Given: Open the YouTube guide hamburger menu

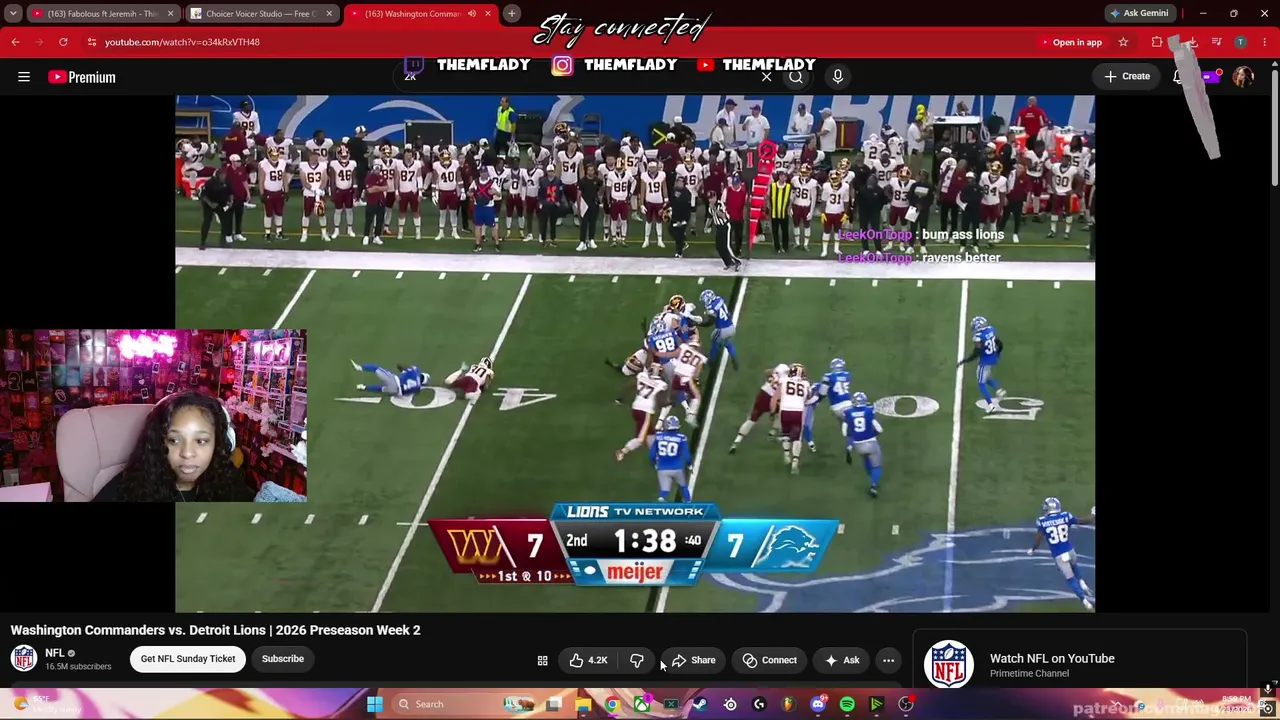Looking at the screenshot, I should tap(24, 77).
